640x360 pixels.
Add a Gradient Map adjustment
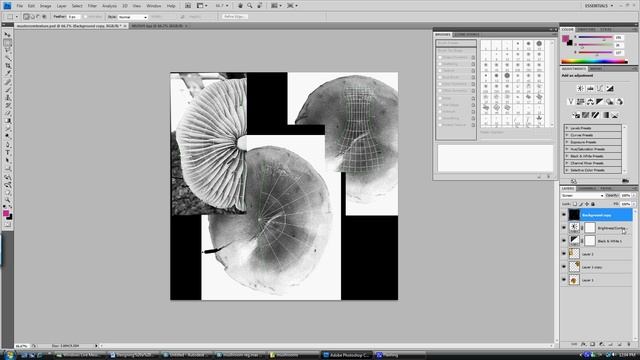(x=605, y=115)
